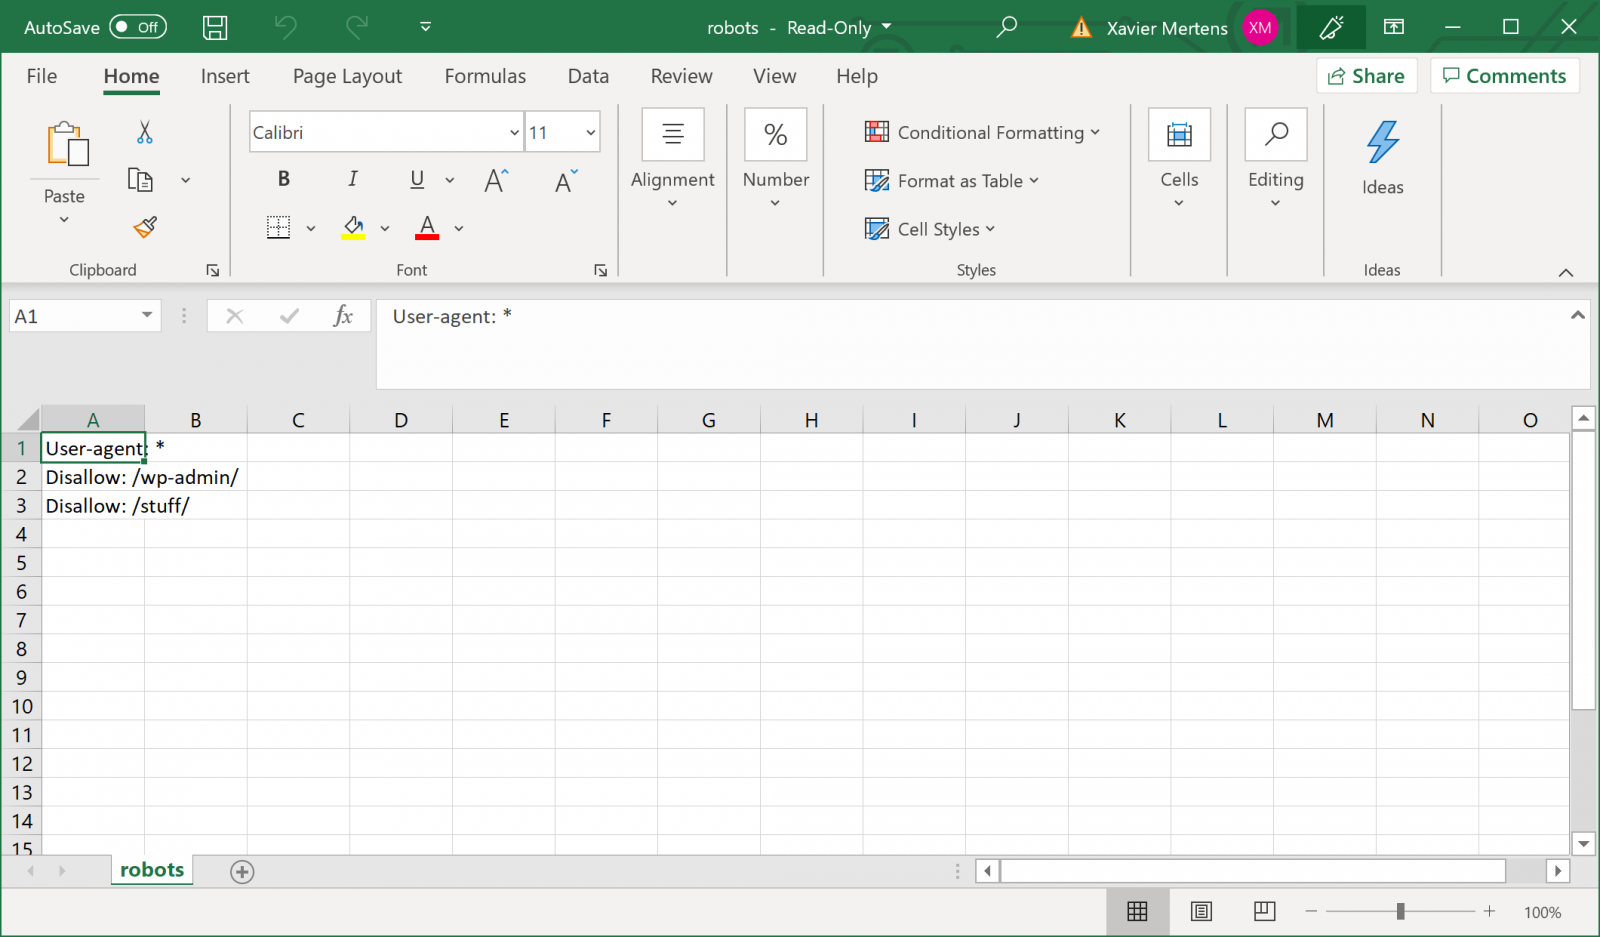Apply Italic formatting to the cell
This screenshot has width=1600, height=937.
pyautogui.click(x=352, y=179)
